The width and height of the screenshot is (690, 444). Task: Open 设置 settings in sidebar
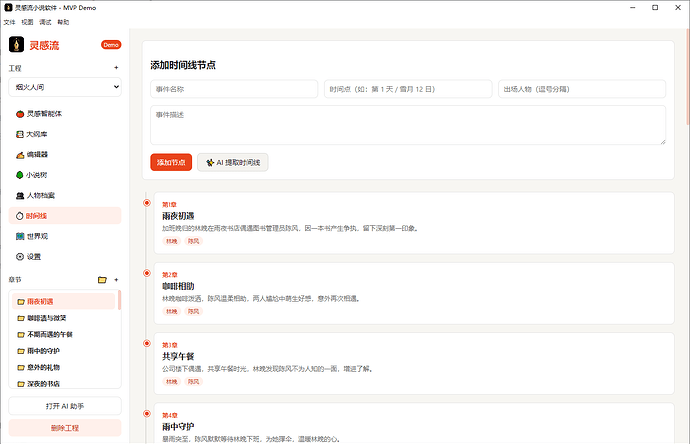tap(65, 257)
